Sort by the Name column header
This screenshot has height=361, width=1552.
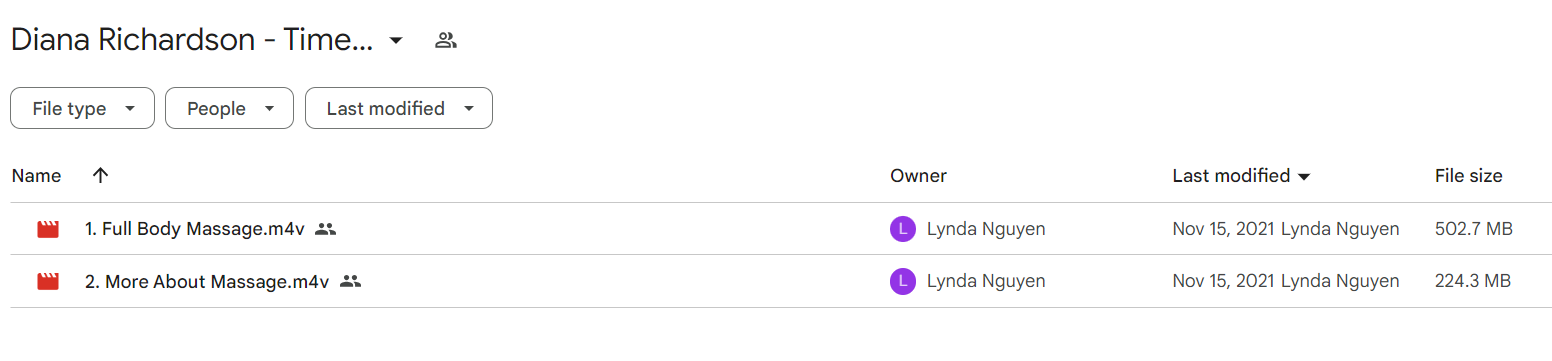coord(36,176)
